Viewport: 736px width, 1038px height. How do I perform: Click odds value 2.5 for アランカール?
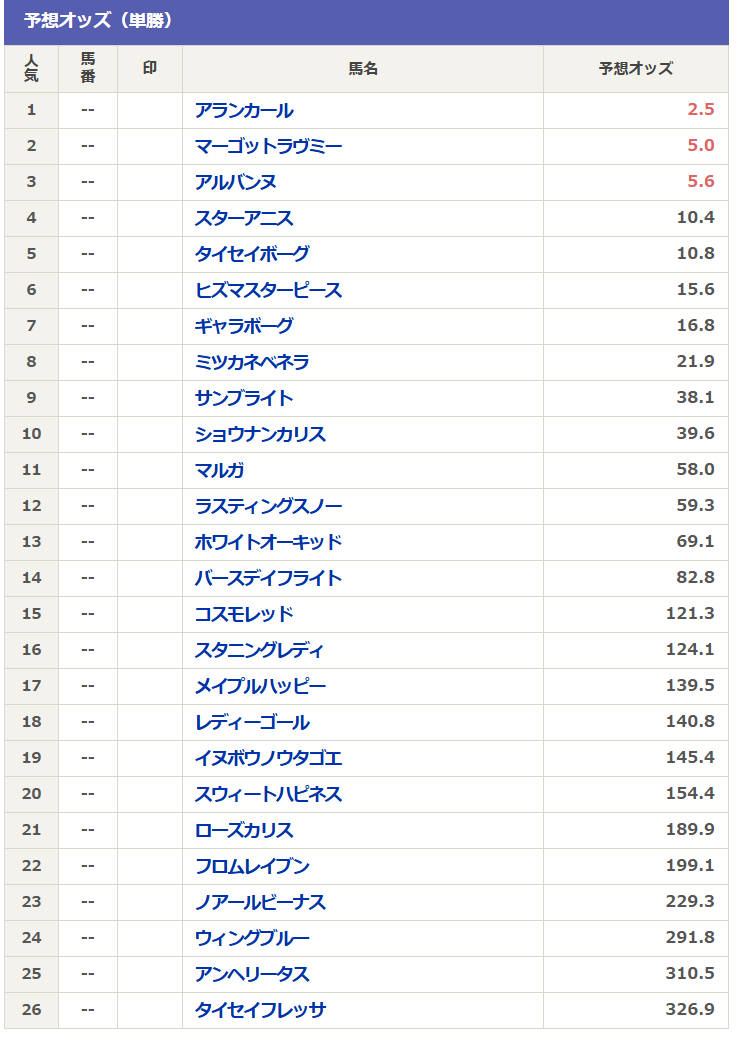[700, 110]
